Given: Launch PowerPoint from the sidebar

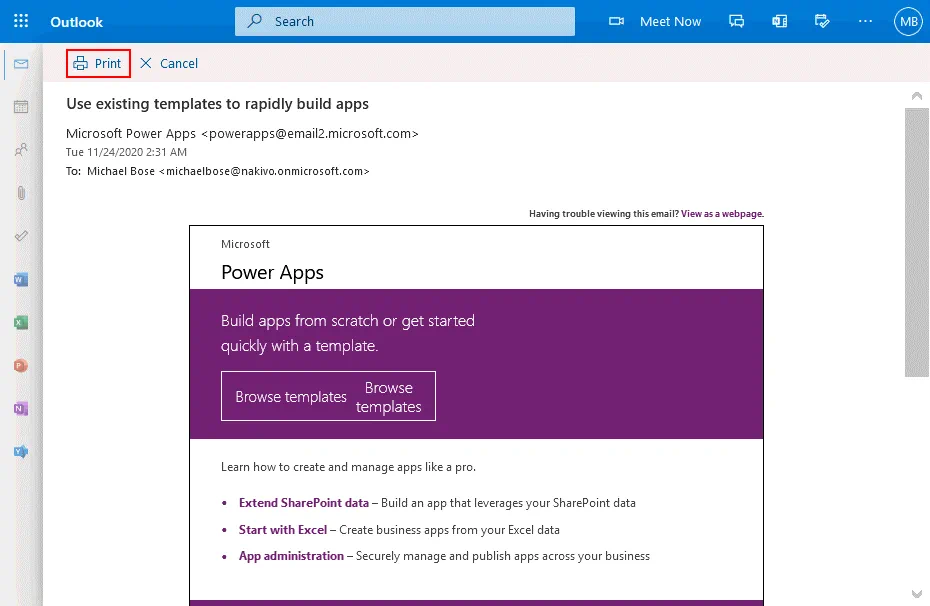Looking at the screenshot, I should (21, 366).
